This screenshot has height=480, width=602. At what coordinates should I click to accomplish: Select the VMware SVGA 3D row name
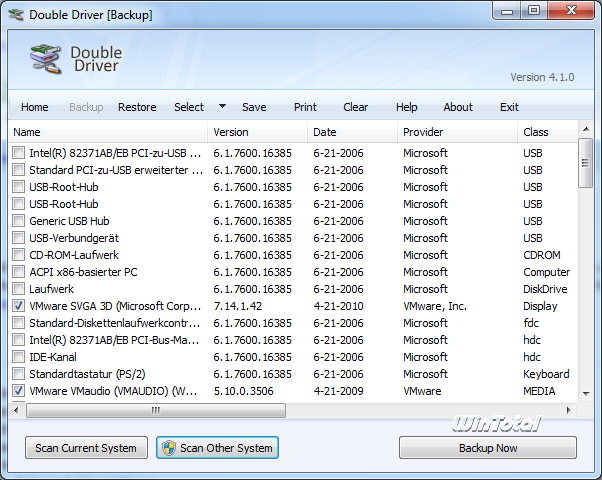point(115,306)
